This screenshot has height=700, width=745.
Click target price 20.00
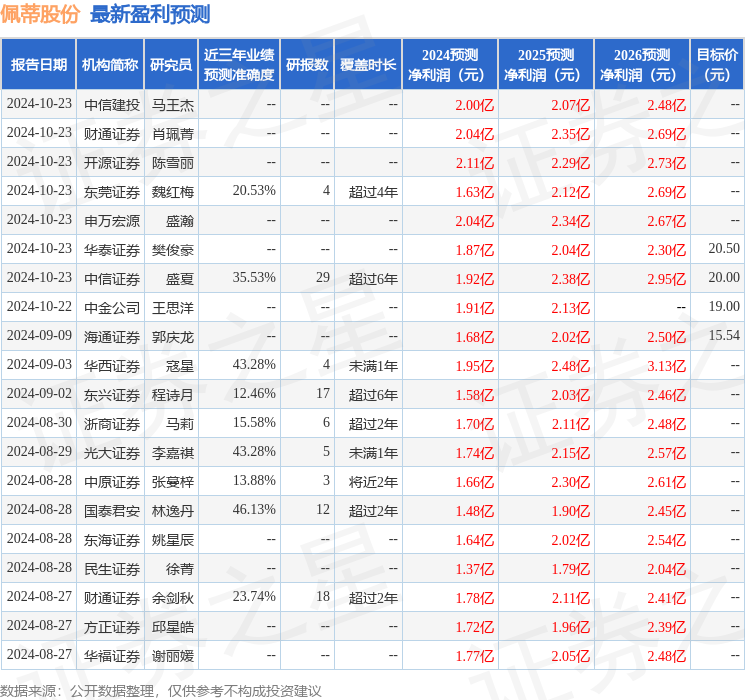pyautogui.click(x=724, y=278)
